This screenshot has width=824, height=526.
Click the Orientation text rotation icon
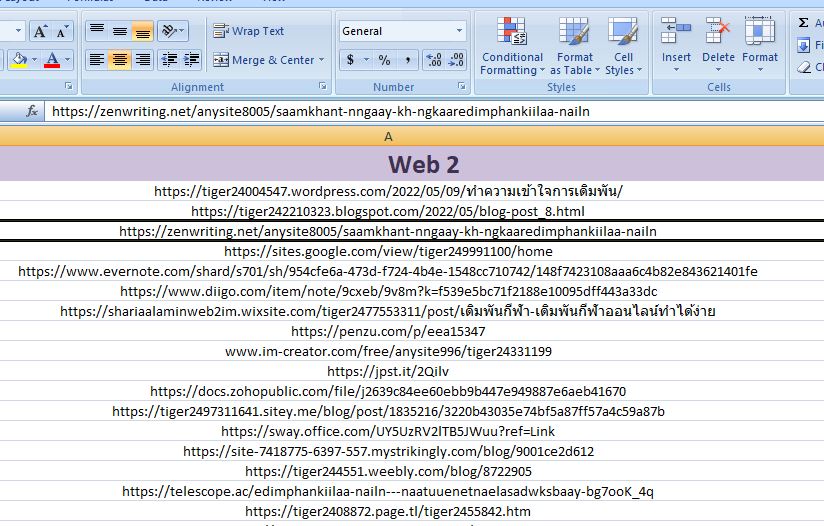[169, 32]
